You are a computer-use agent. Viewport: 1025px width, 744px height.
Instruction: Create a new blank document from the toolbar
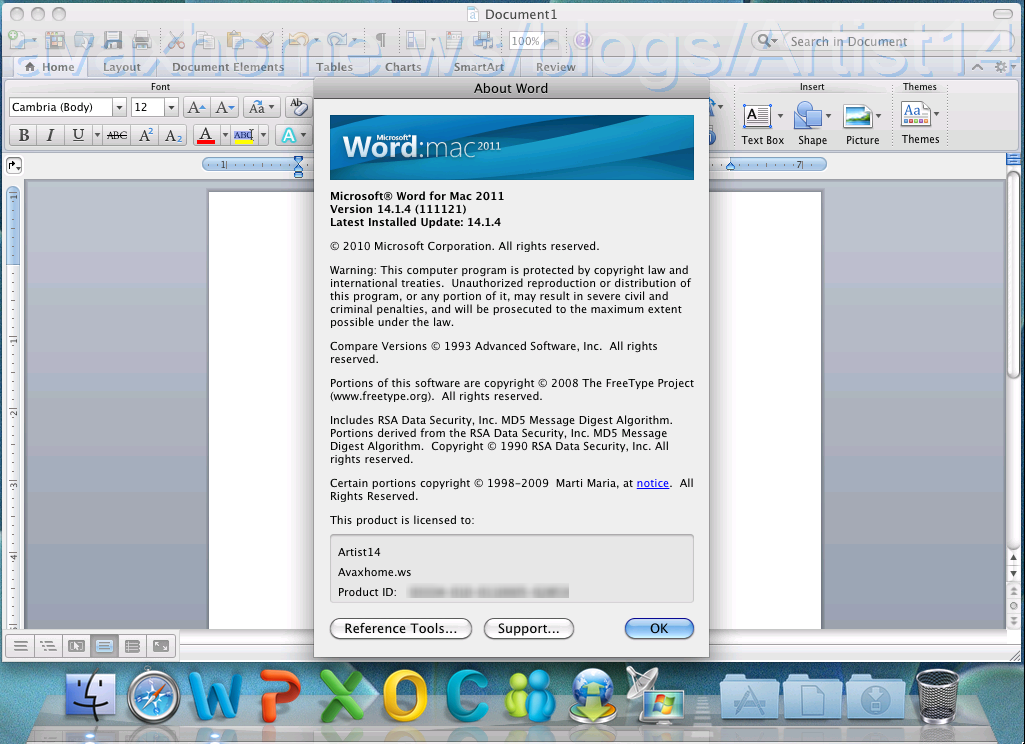tap(17, 41)
